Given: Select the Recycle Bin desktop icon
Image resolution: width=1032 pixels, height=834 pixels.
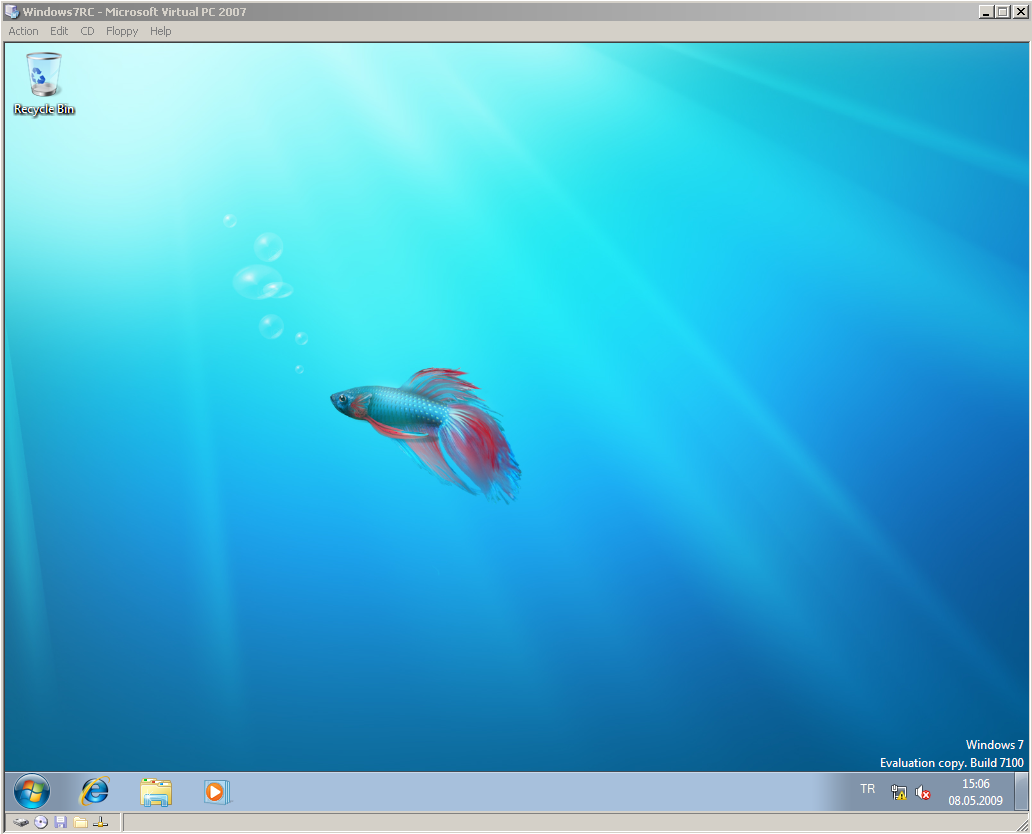Looking at the screenshot, I should tap(44, 84).
